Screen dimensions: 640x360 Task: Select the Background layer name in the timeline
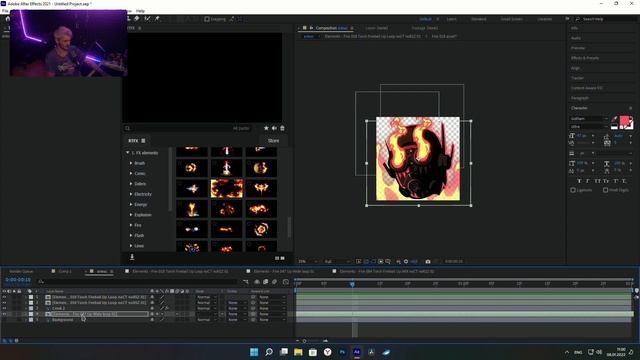tap(62, 320)
